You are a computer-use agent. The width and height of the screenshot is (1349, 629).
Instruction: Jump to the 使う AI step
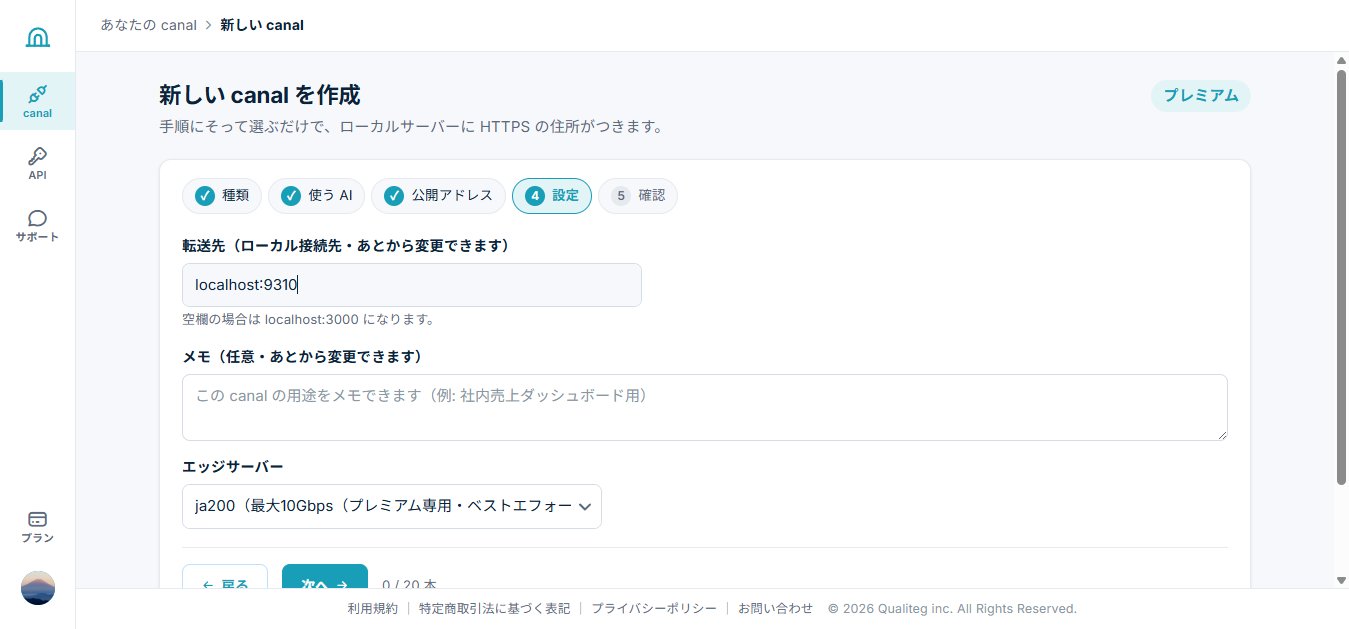[317, 196]
